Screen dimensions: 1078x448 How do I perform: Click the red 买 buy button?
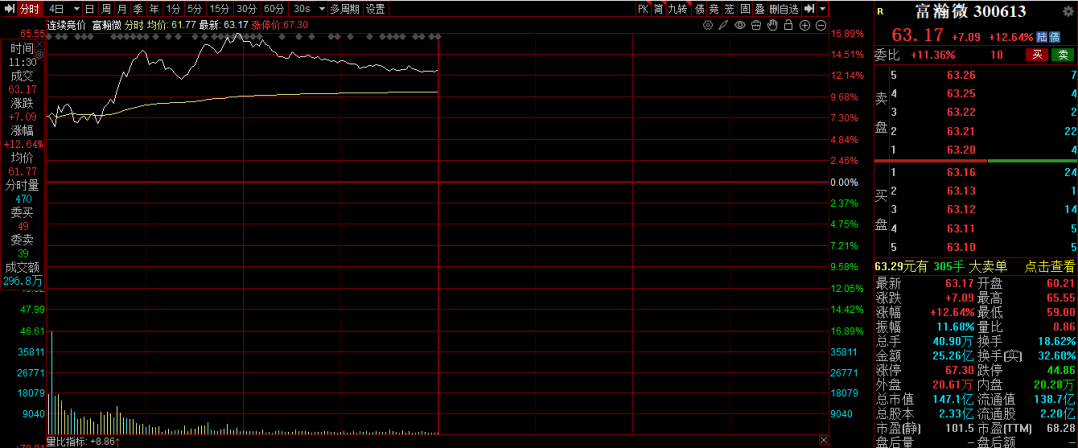[1038, 54]
